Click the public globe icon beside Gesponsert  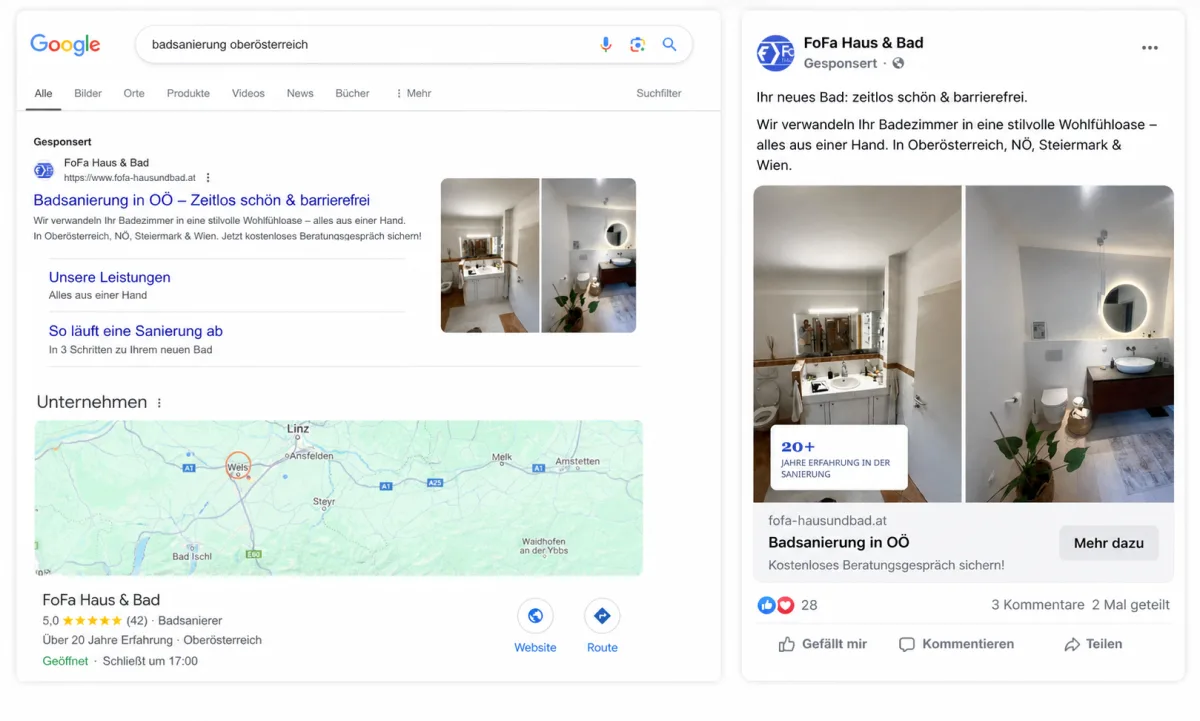coord(898,63)
